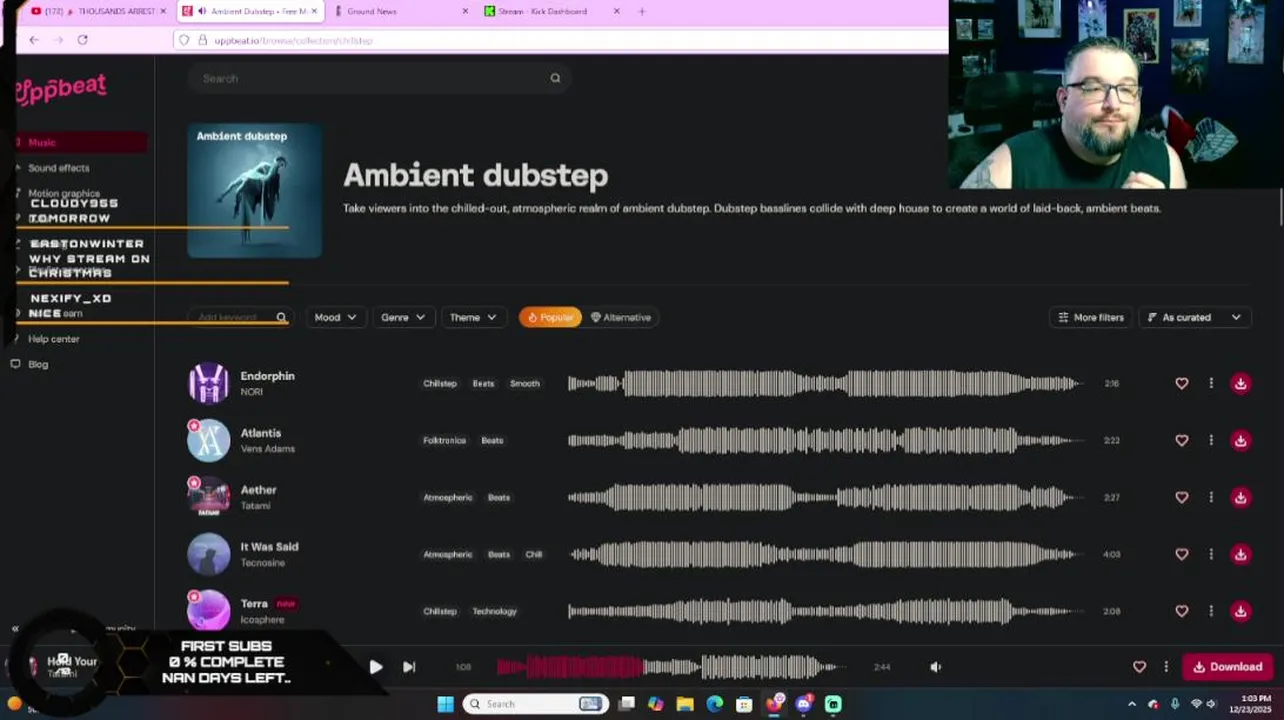Switch to the Ground News tab
This screenshot has height=720, width=1284.
pyautogui.click(x=399, y=11)
